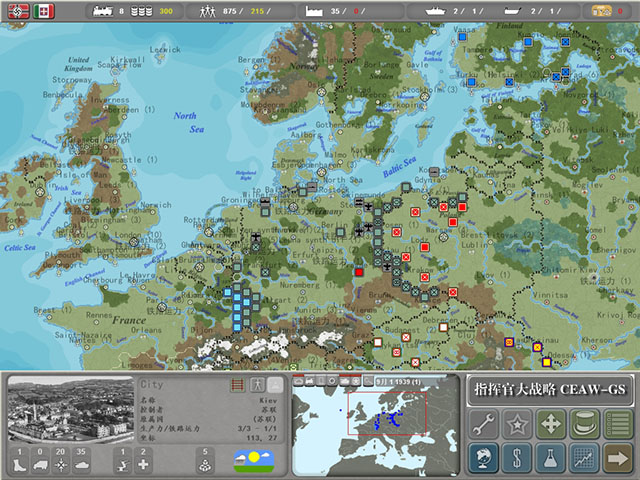Open the star commanders panel

click(x=517, y=424)
